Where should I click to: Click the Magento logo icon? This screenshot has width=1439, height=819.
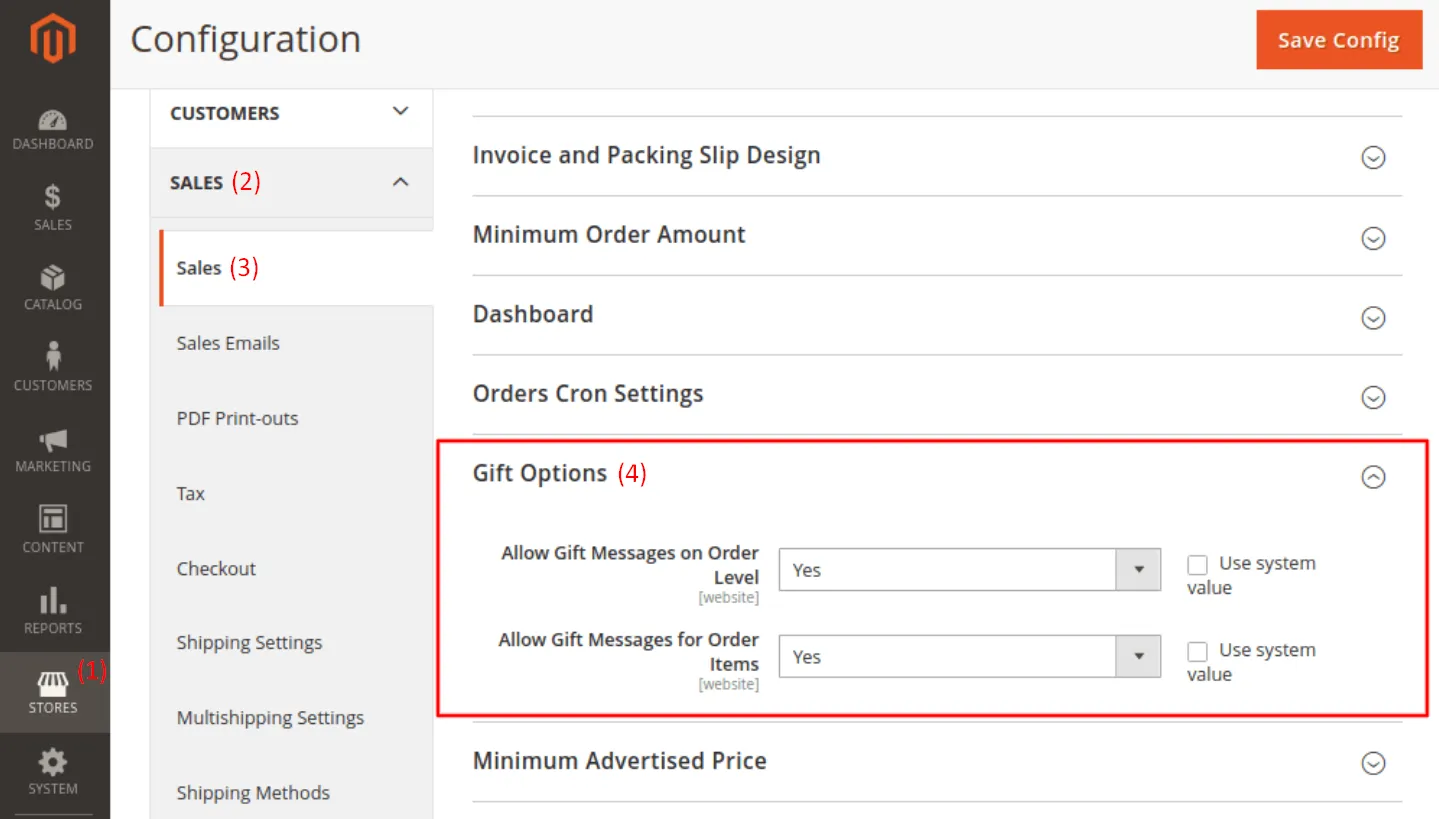(x=53, y=40)
